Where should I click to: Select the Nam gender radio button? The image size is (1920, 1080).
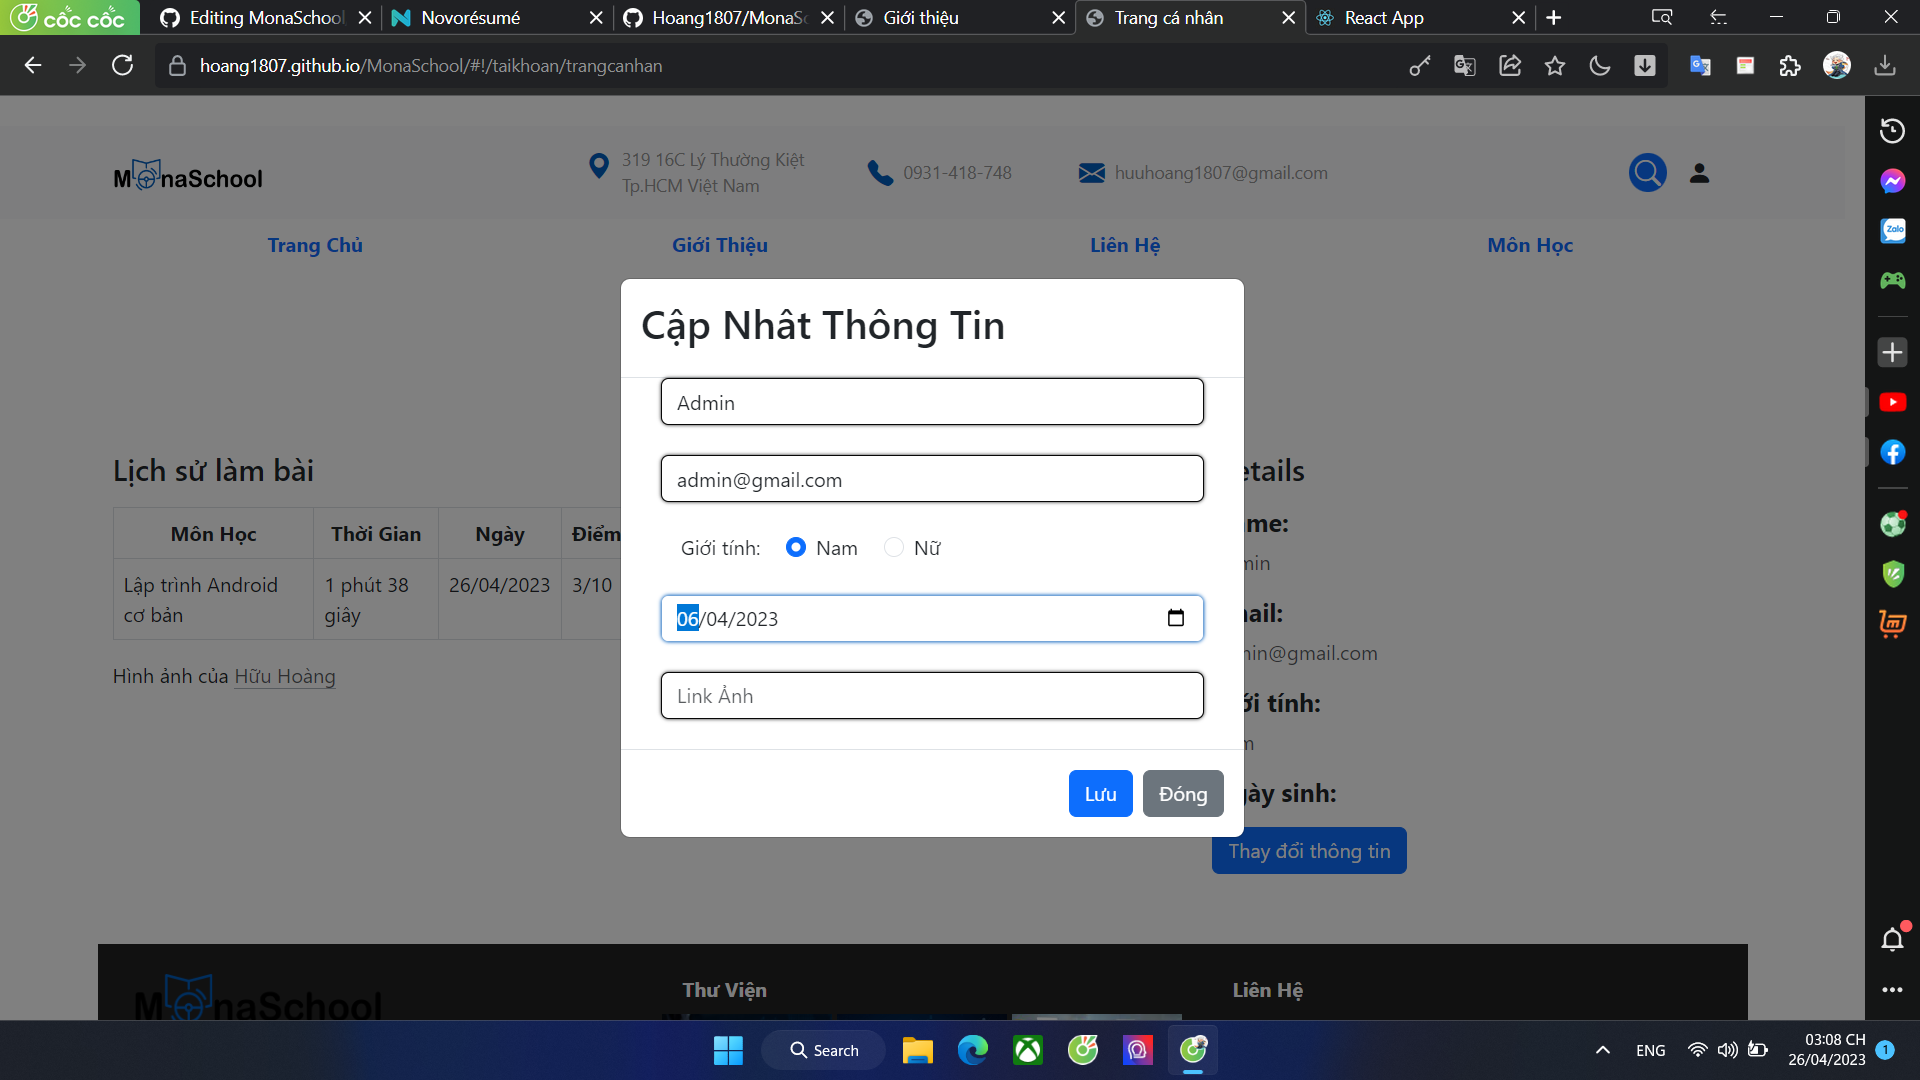(x=796, y=547)
